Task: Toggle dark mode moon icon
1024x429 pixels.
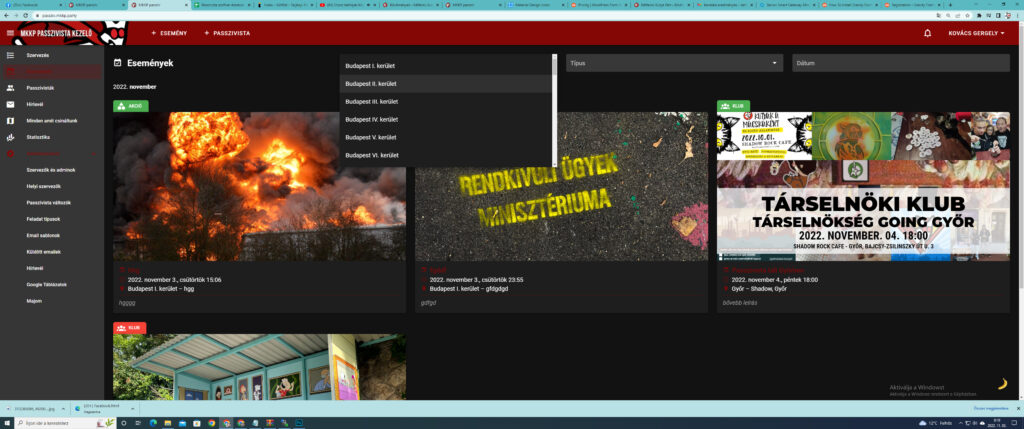Action: [1001, 383]
